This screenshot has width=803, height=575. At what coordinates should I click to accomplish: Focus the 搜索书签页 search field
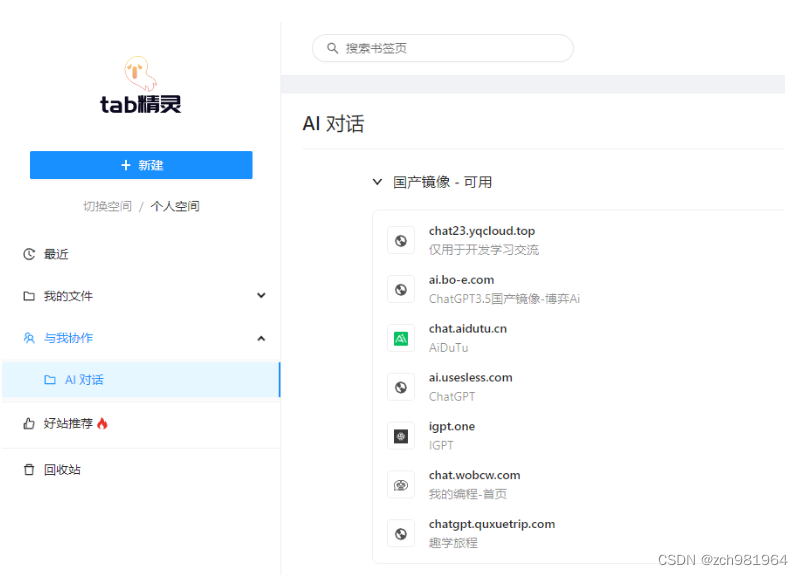(x=442, y=48)
